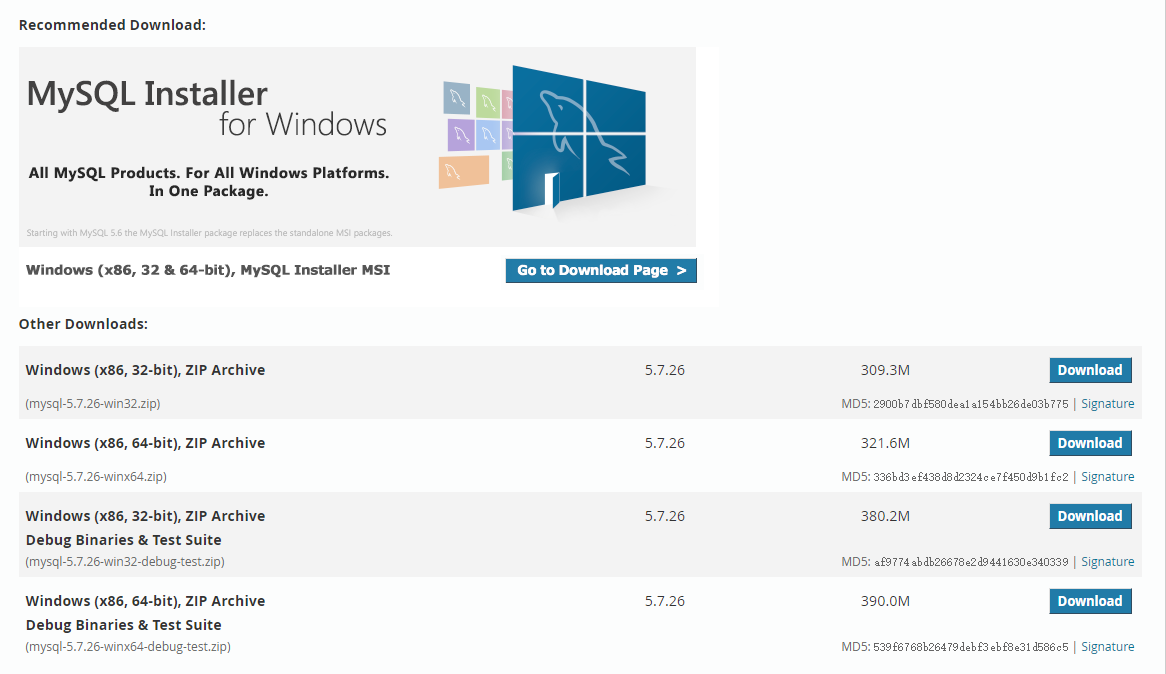1166x674 pixels.
Task: Open Signature link for win32-debug-test.zip
Action: pos(1107,562)
